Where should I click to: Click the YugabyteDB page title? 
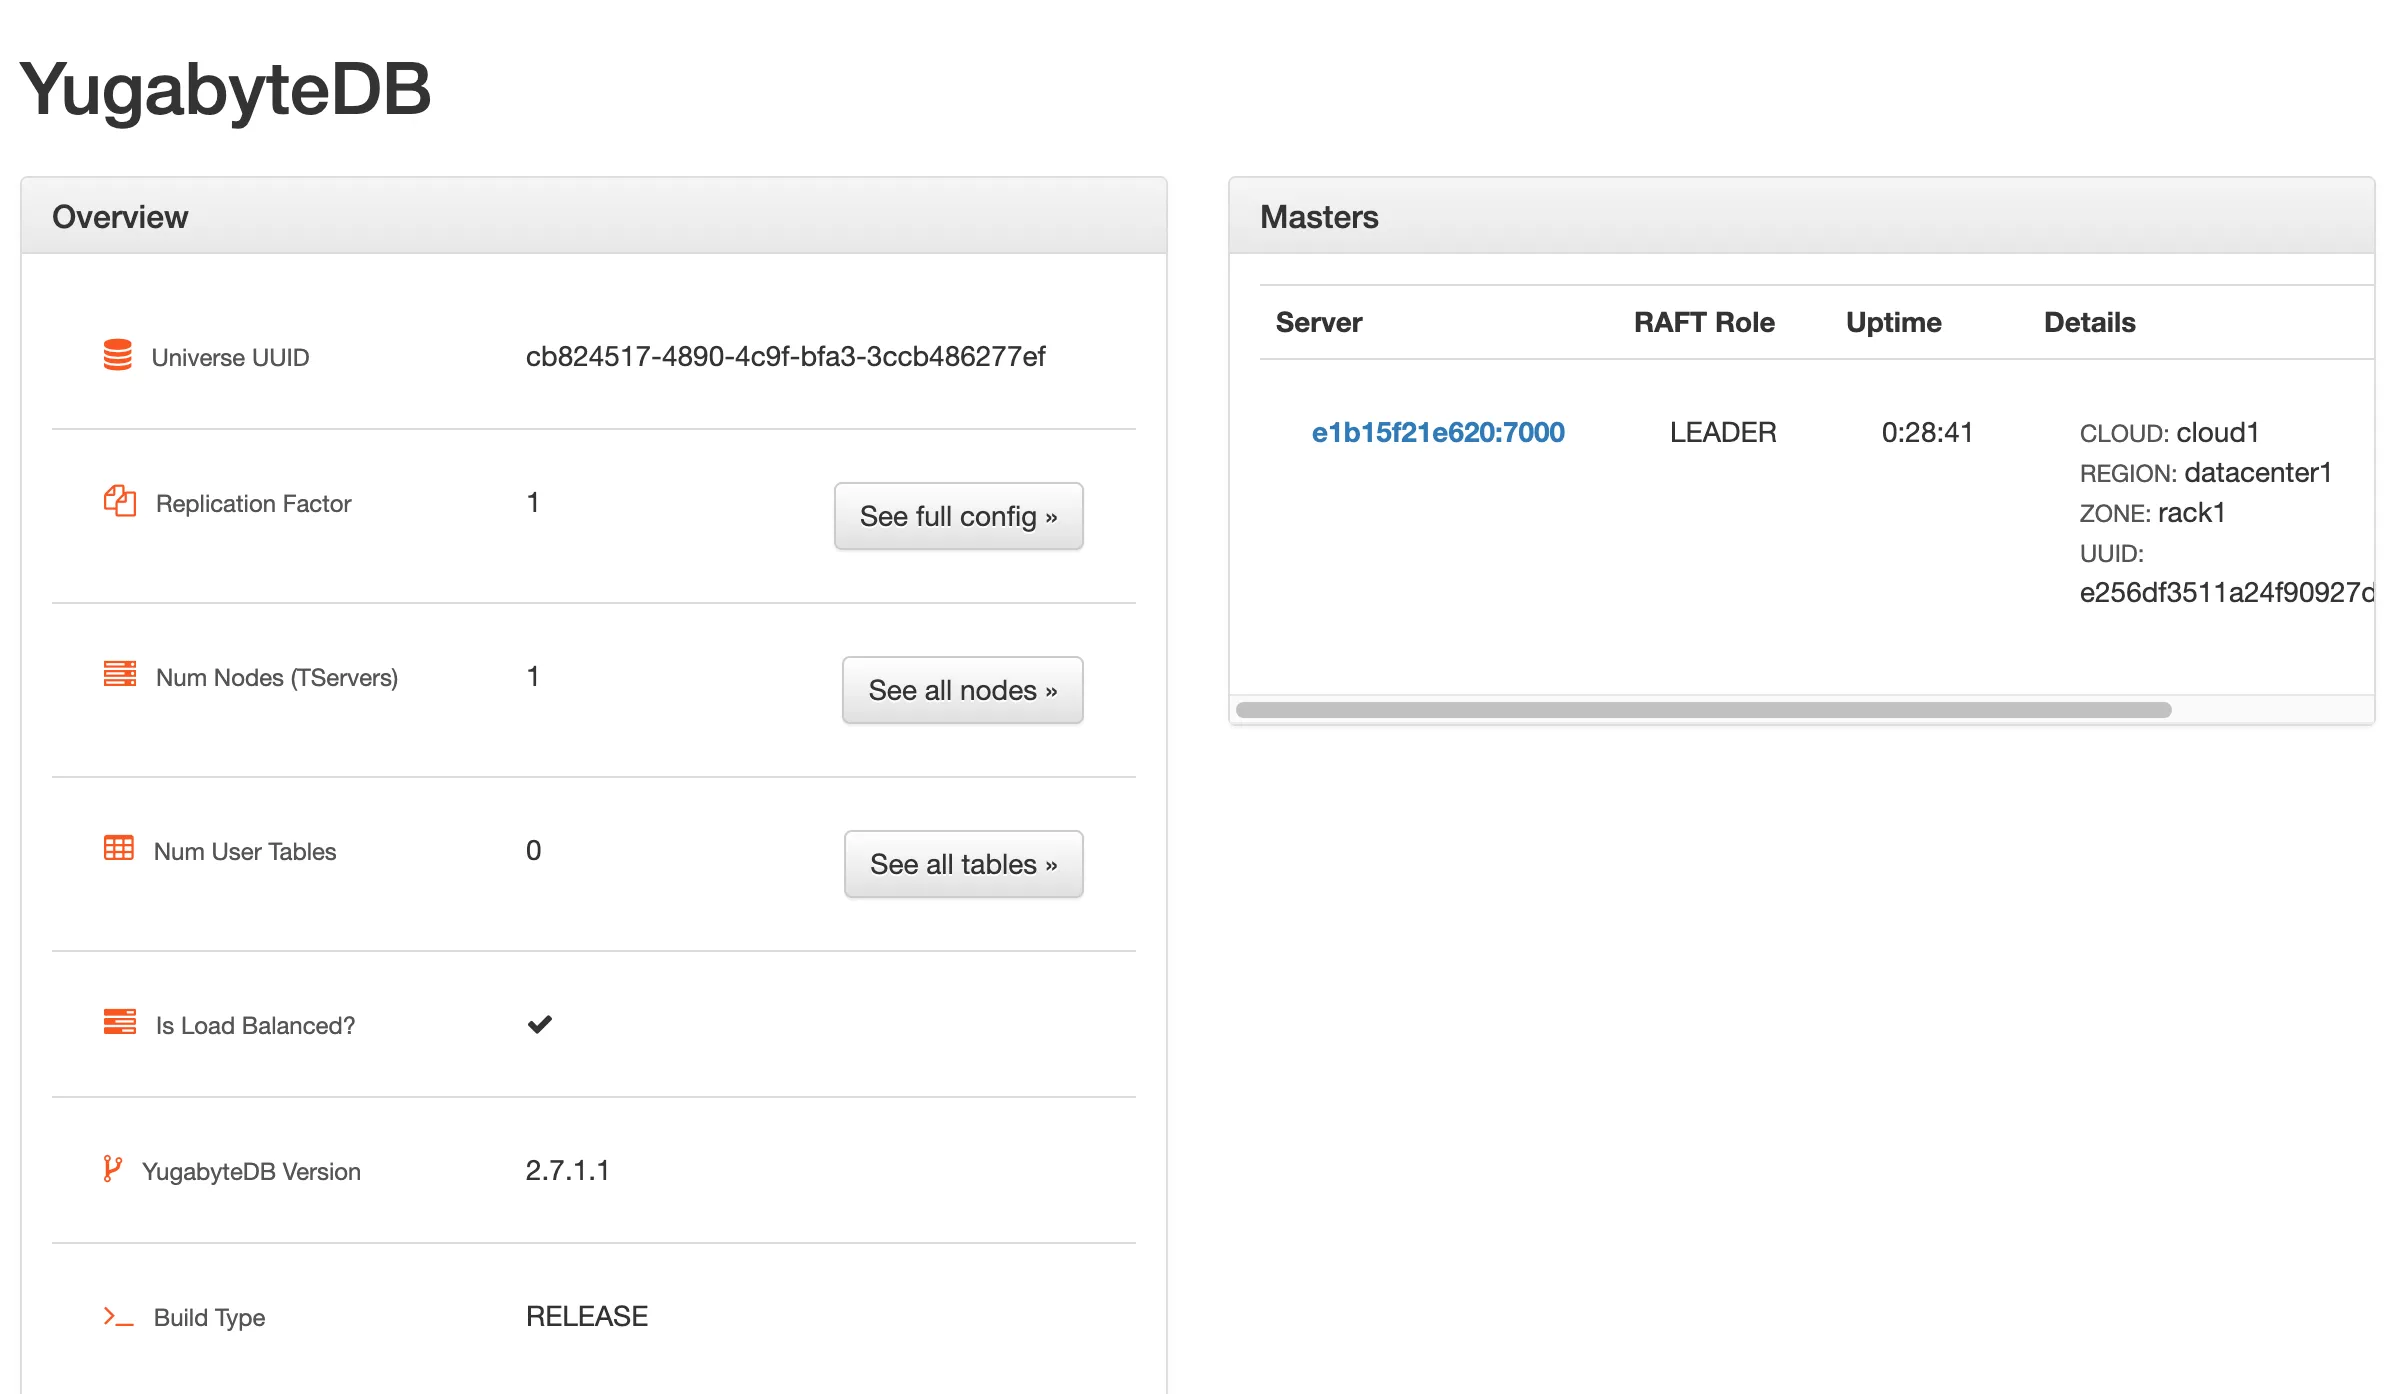(225, 90)
